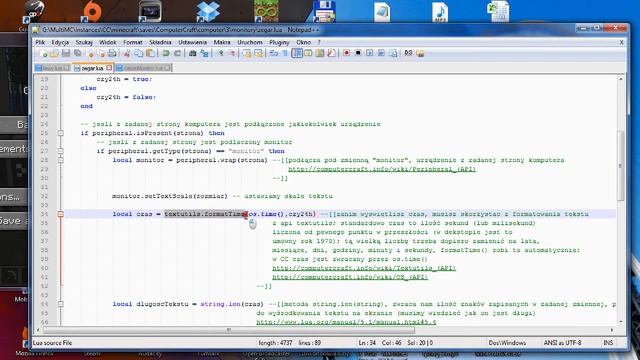Click the Dropbox desktop shortcut
The height and width of the screenshot is (360, 640).
point(208,11)
